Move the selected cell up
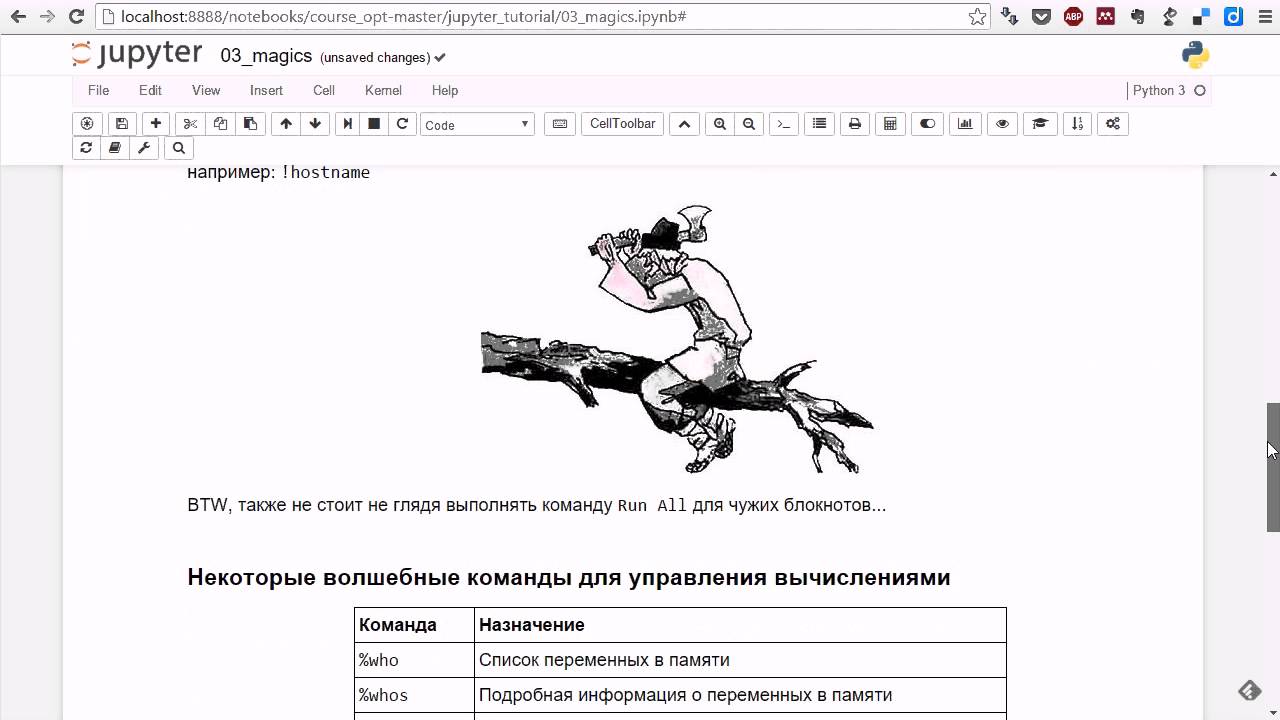The height and width of the screenshot is (720, 1280). pos(286,124)
